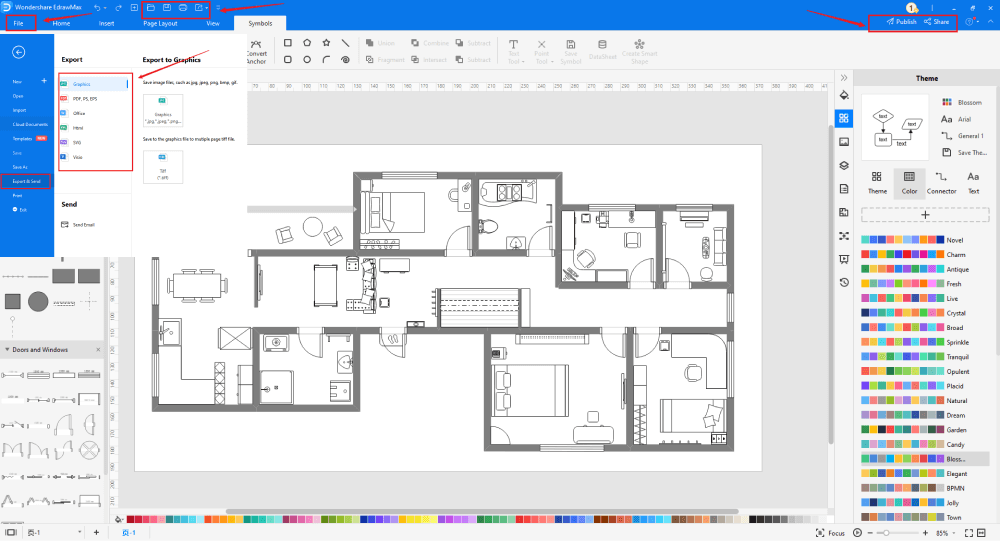Switch to the Page Layout tab

coord(160,23)
